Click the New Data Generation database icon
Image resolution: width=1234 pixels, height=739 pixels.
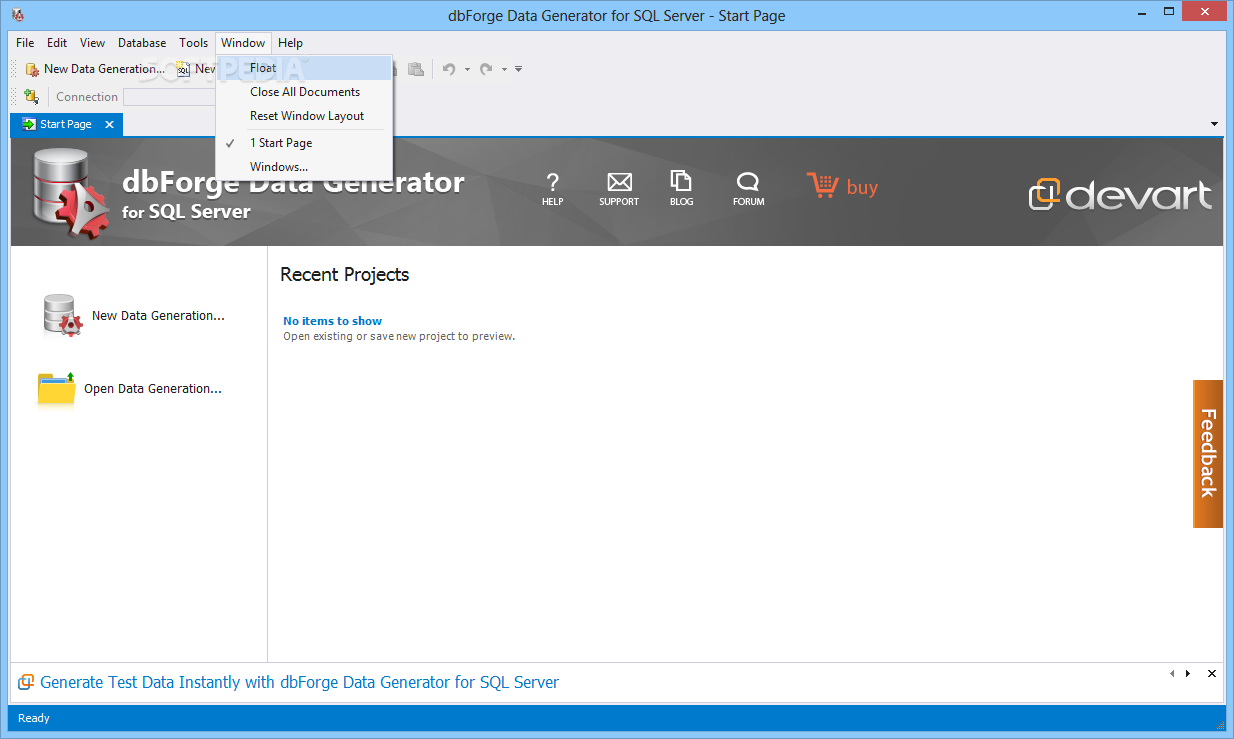tap(62, 315)
